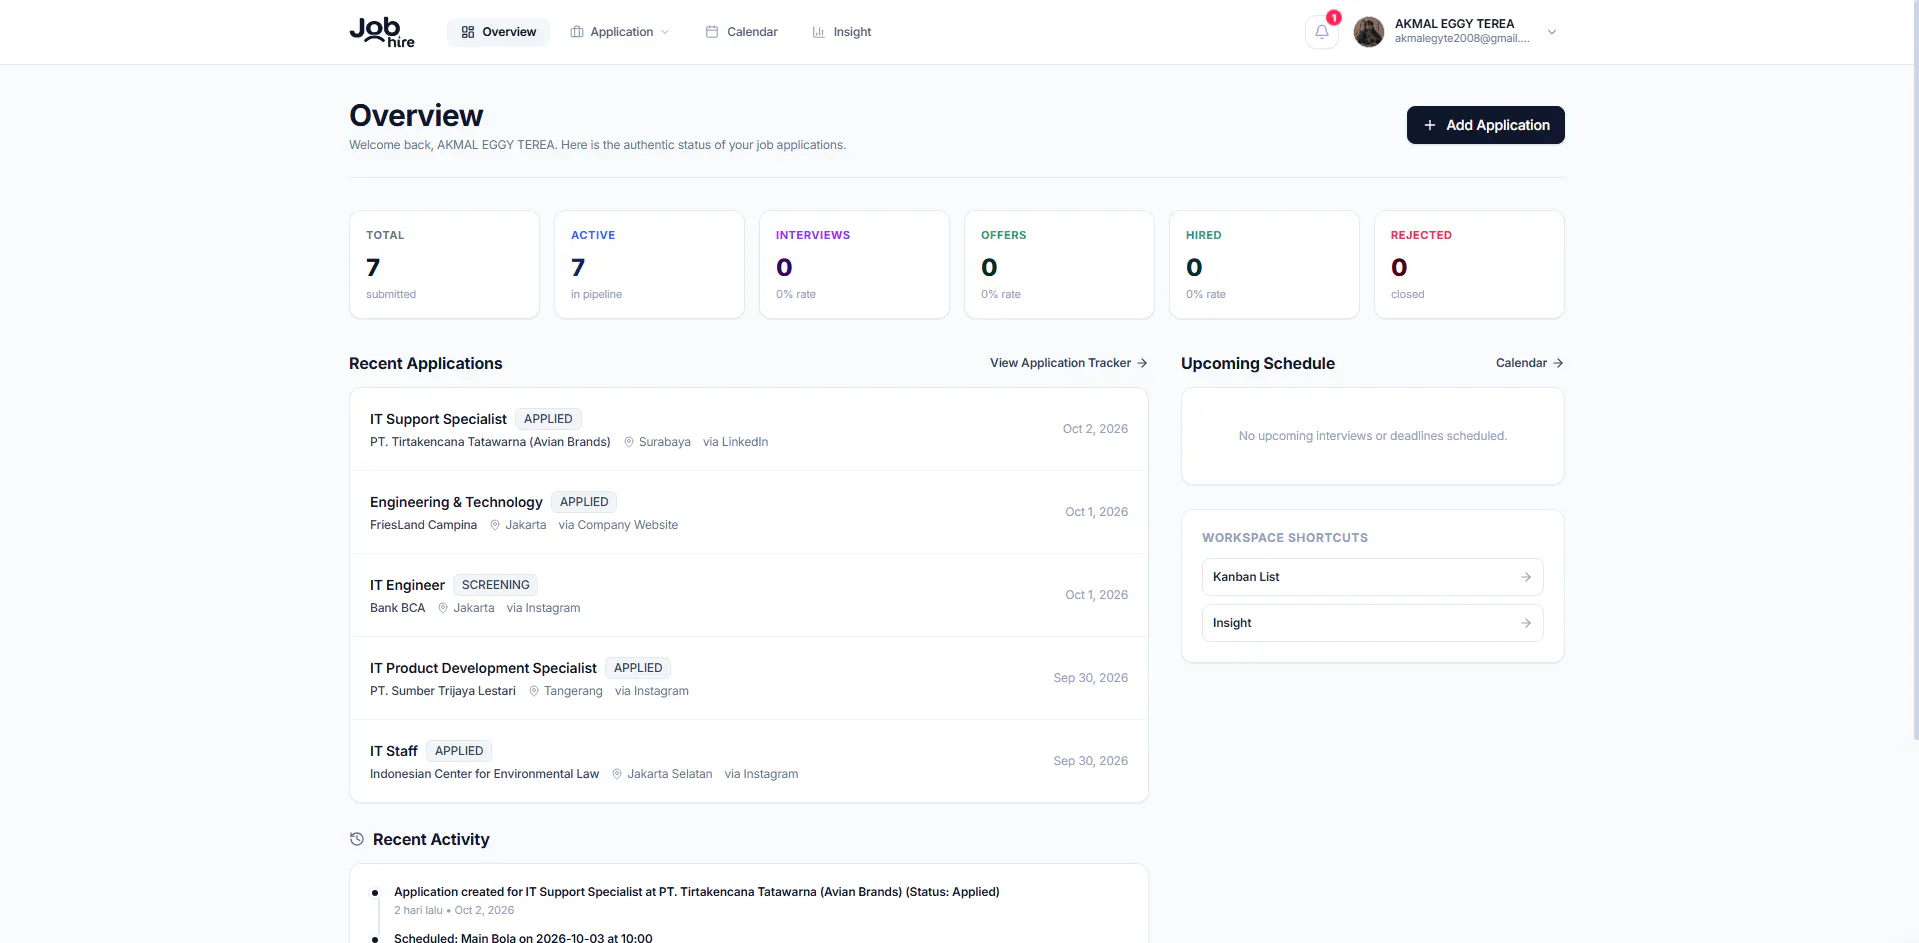Open the IT Support Specialist application
The image size is (1919, 943).
coord(749,429)
